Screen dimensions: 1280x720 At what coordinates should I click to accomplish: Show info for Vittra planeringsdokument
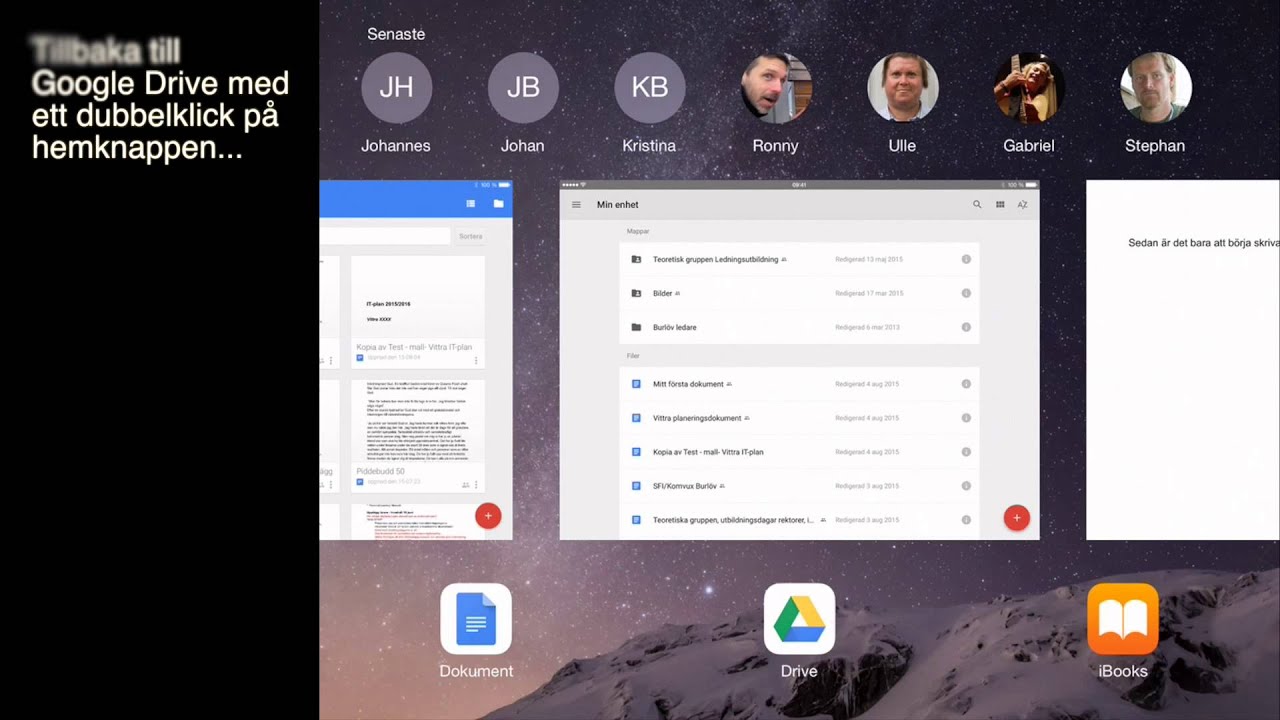[x=966, y=418]
